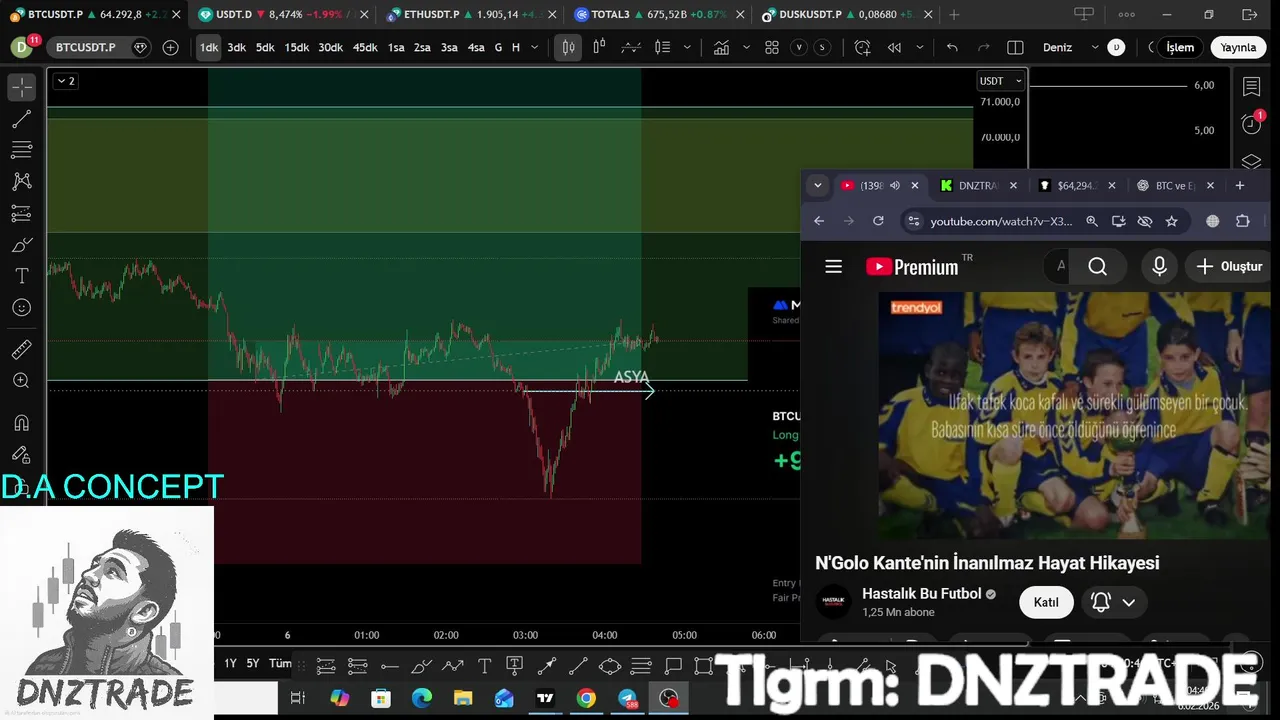Go back in the Chrome window
Image resolution: width=1280 pixels, height=720 pixels.
(x=819, y=221)
